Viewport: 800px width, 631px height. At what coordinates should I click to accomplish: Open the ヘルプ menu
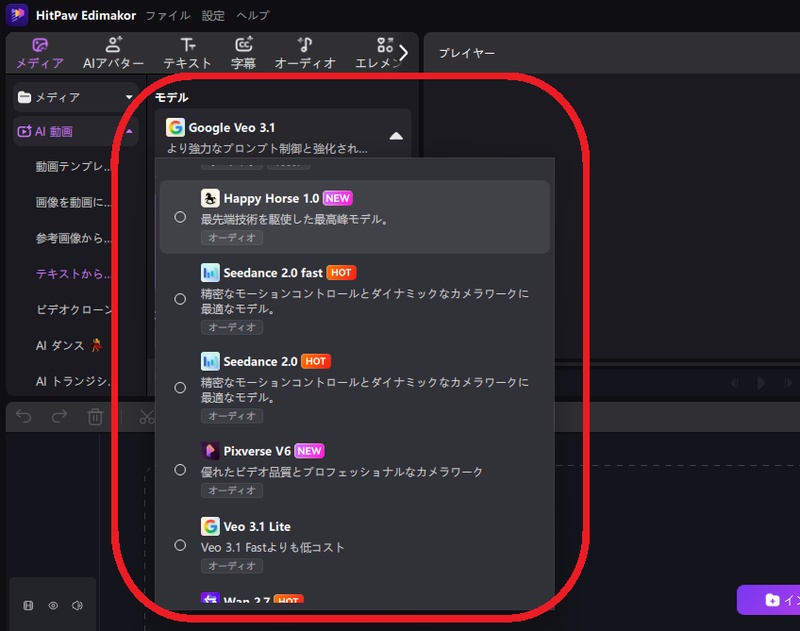[x=253, y=16]
